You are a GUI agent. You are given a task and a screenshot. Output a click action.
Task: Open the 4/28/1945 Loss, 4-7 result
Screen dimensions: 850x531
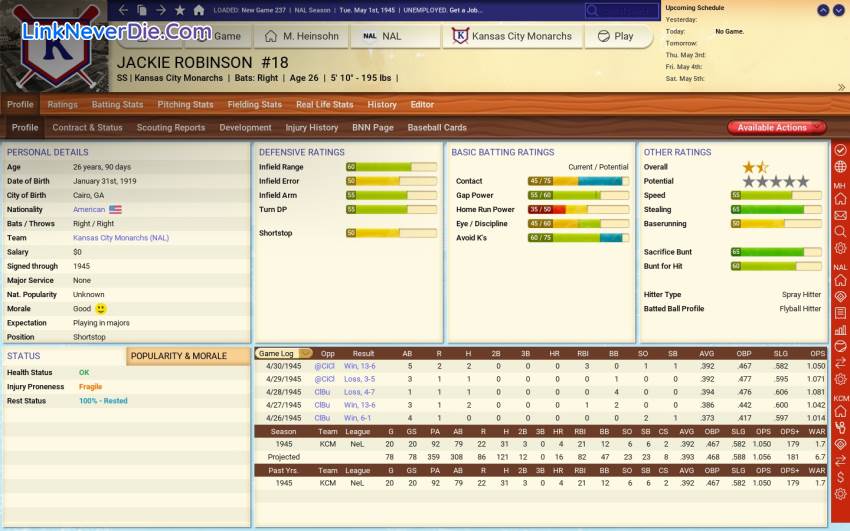(x=359, y=392)
